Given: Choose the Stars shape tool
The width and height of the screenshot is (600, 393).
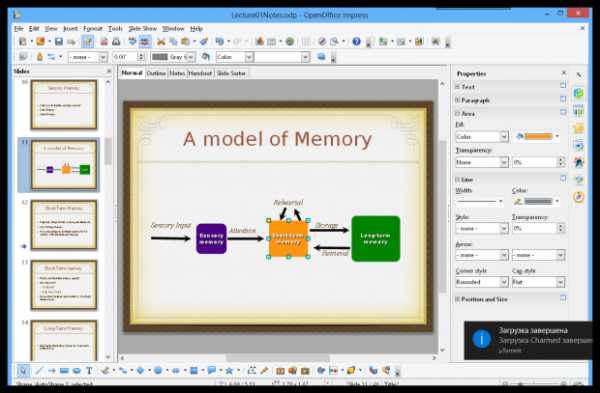Looking at the screenshot, I should [229, 370].
